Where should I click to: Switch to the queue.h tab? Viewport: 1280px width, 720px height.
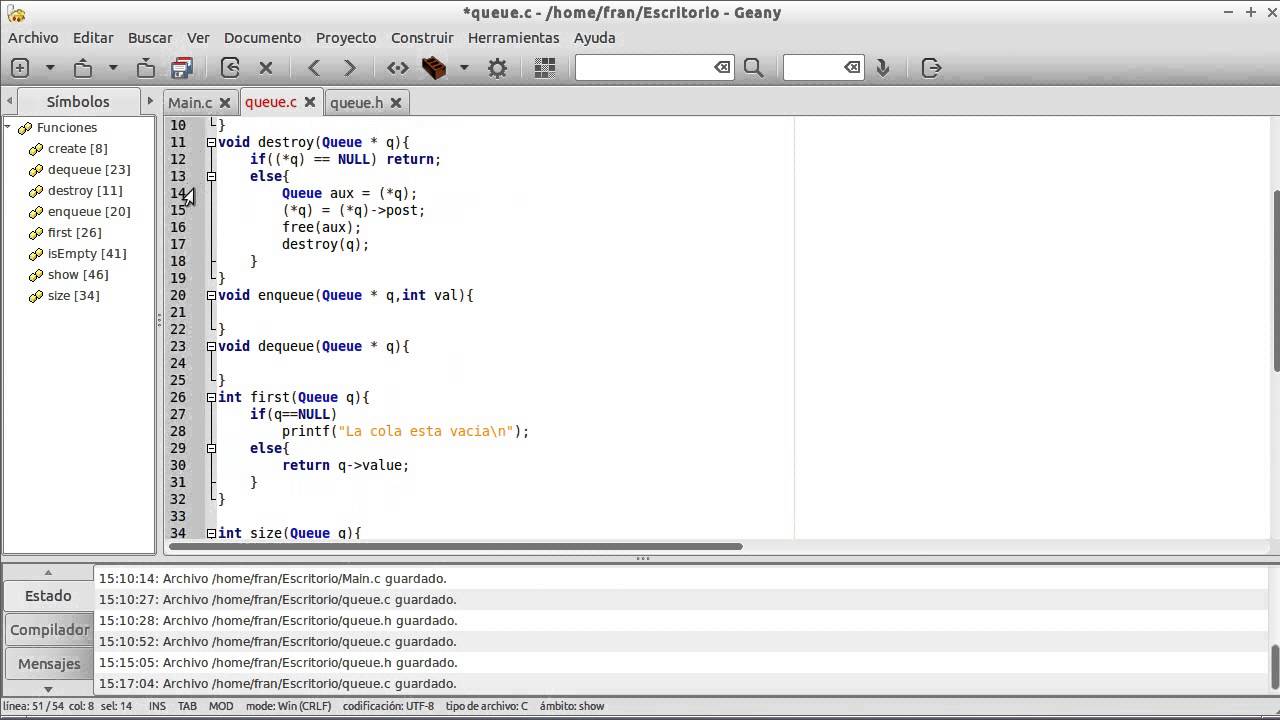[x=356, y=102]
